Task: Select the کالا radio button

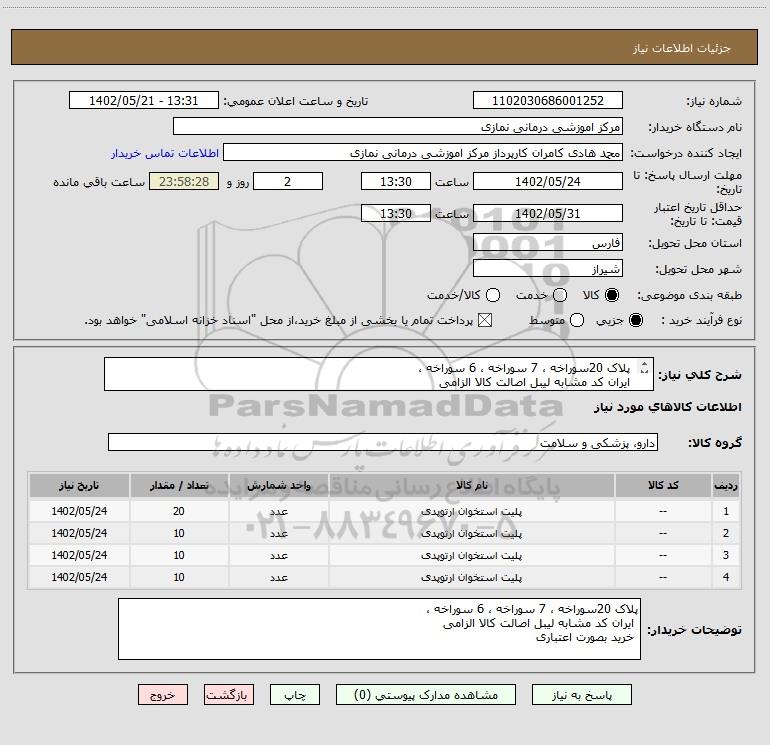Action: pos(612,295)
